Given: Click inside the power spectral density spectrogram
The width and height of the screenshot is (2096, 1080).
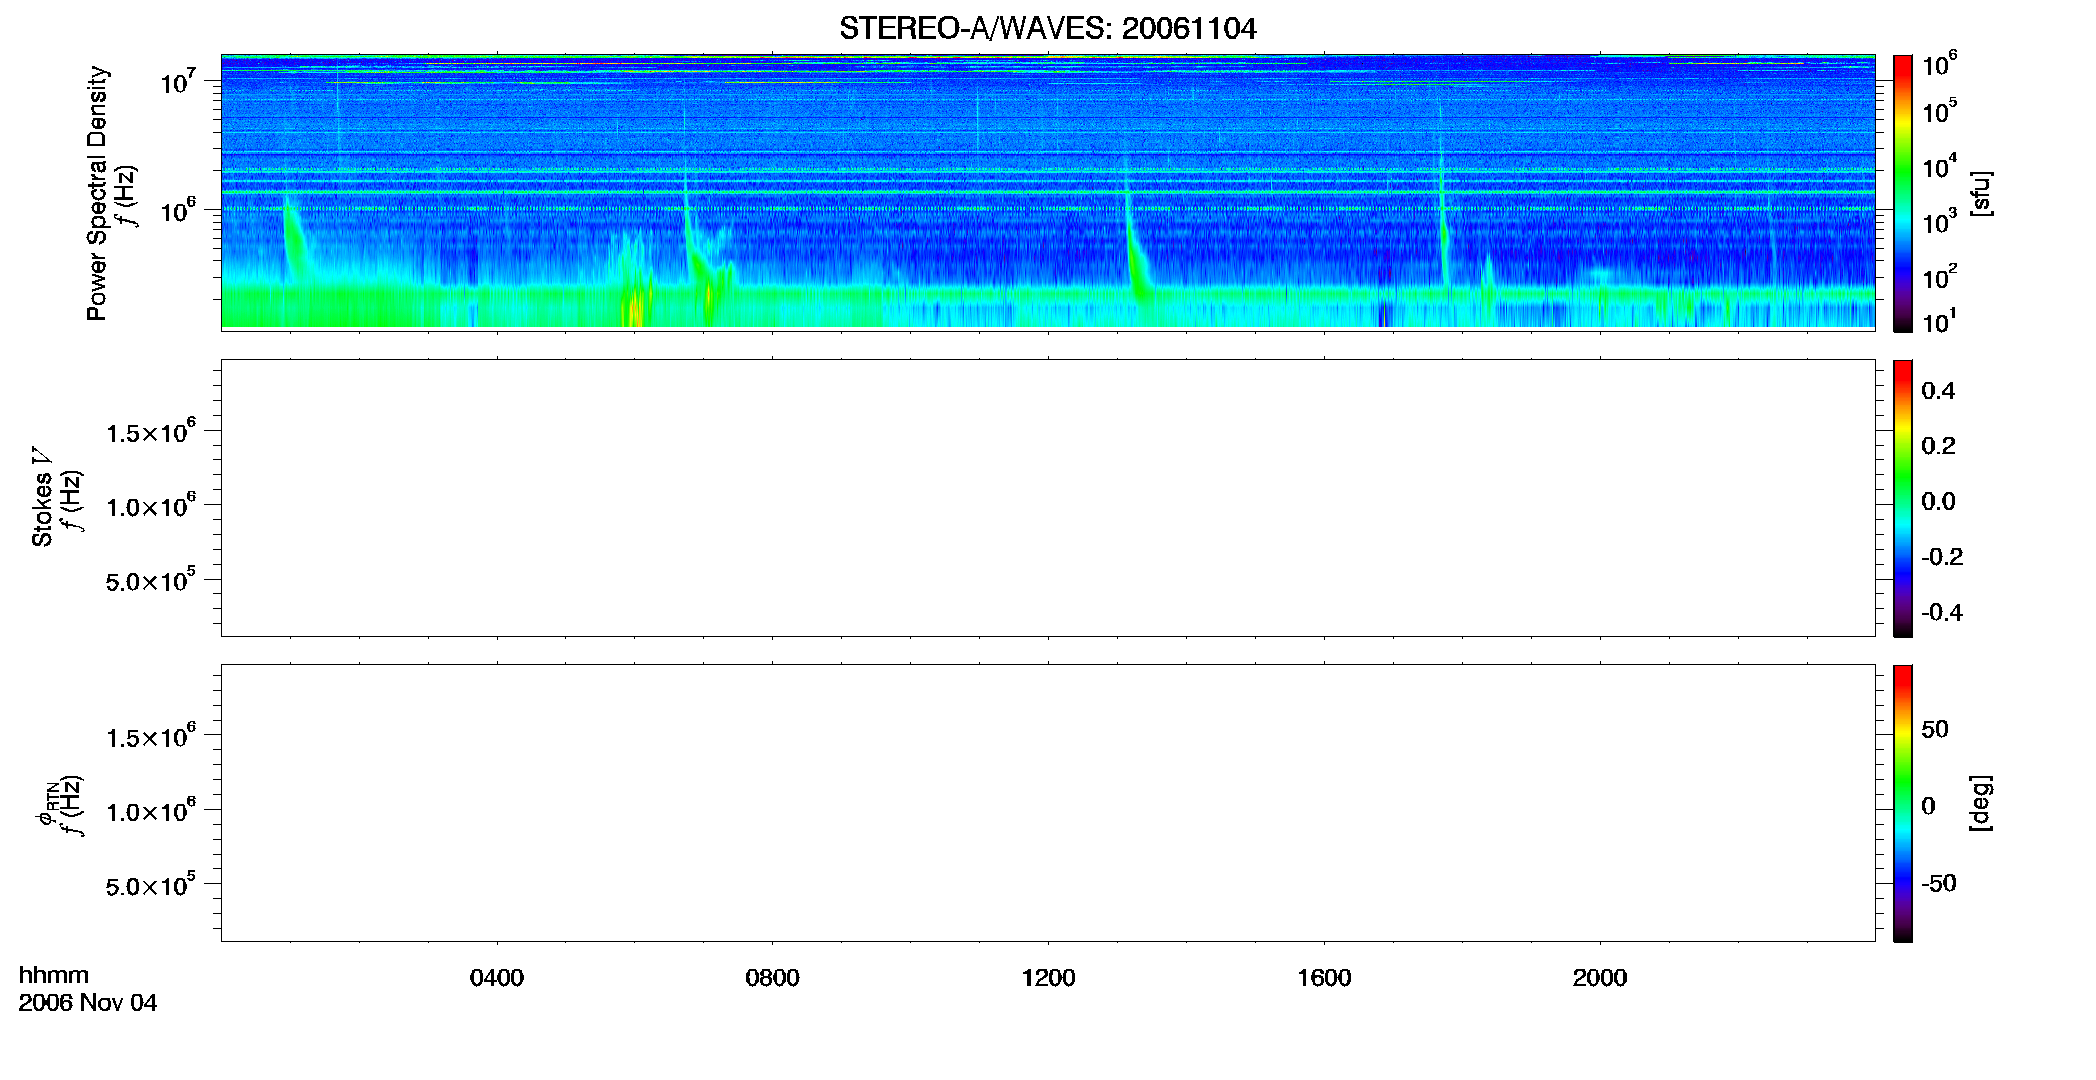Looking at the screenshot, I should [1048, 192].
